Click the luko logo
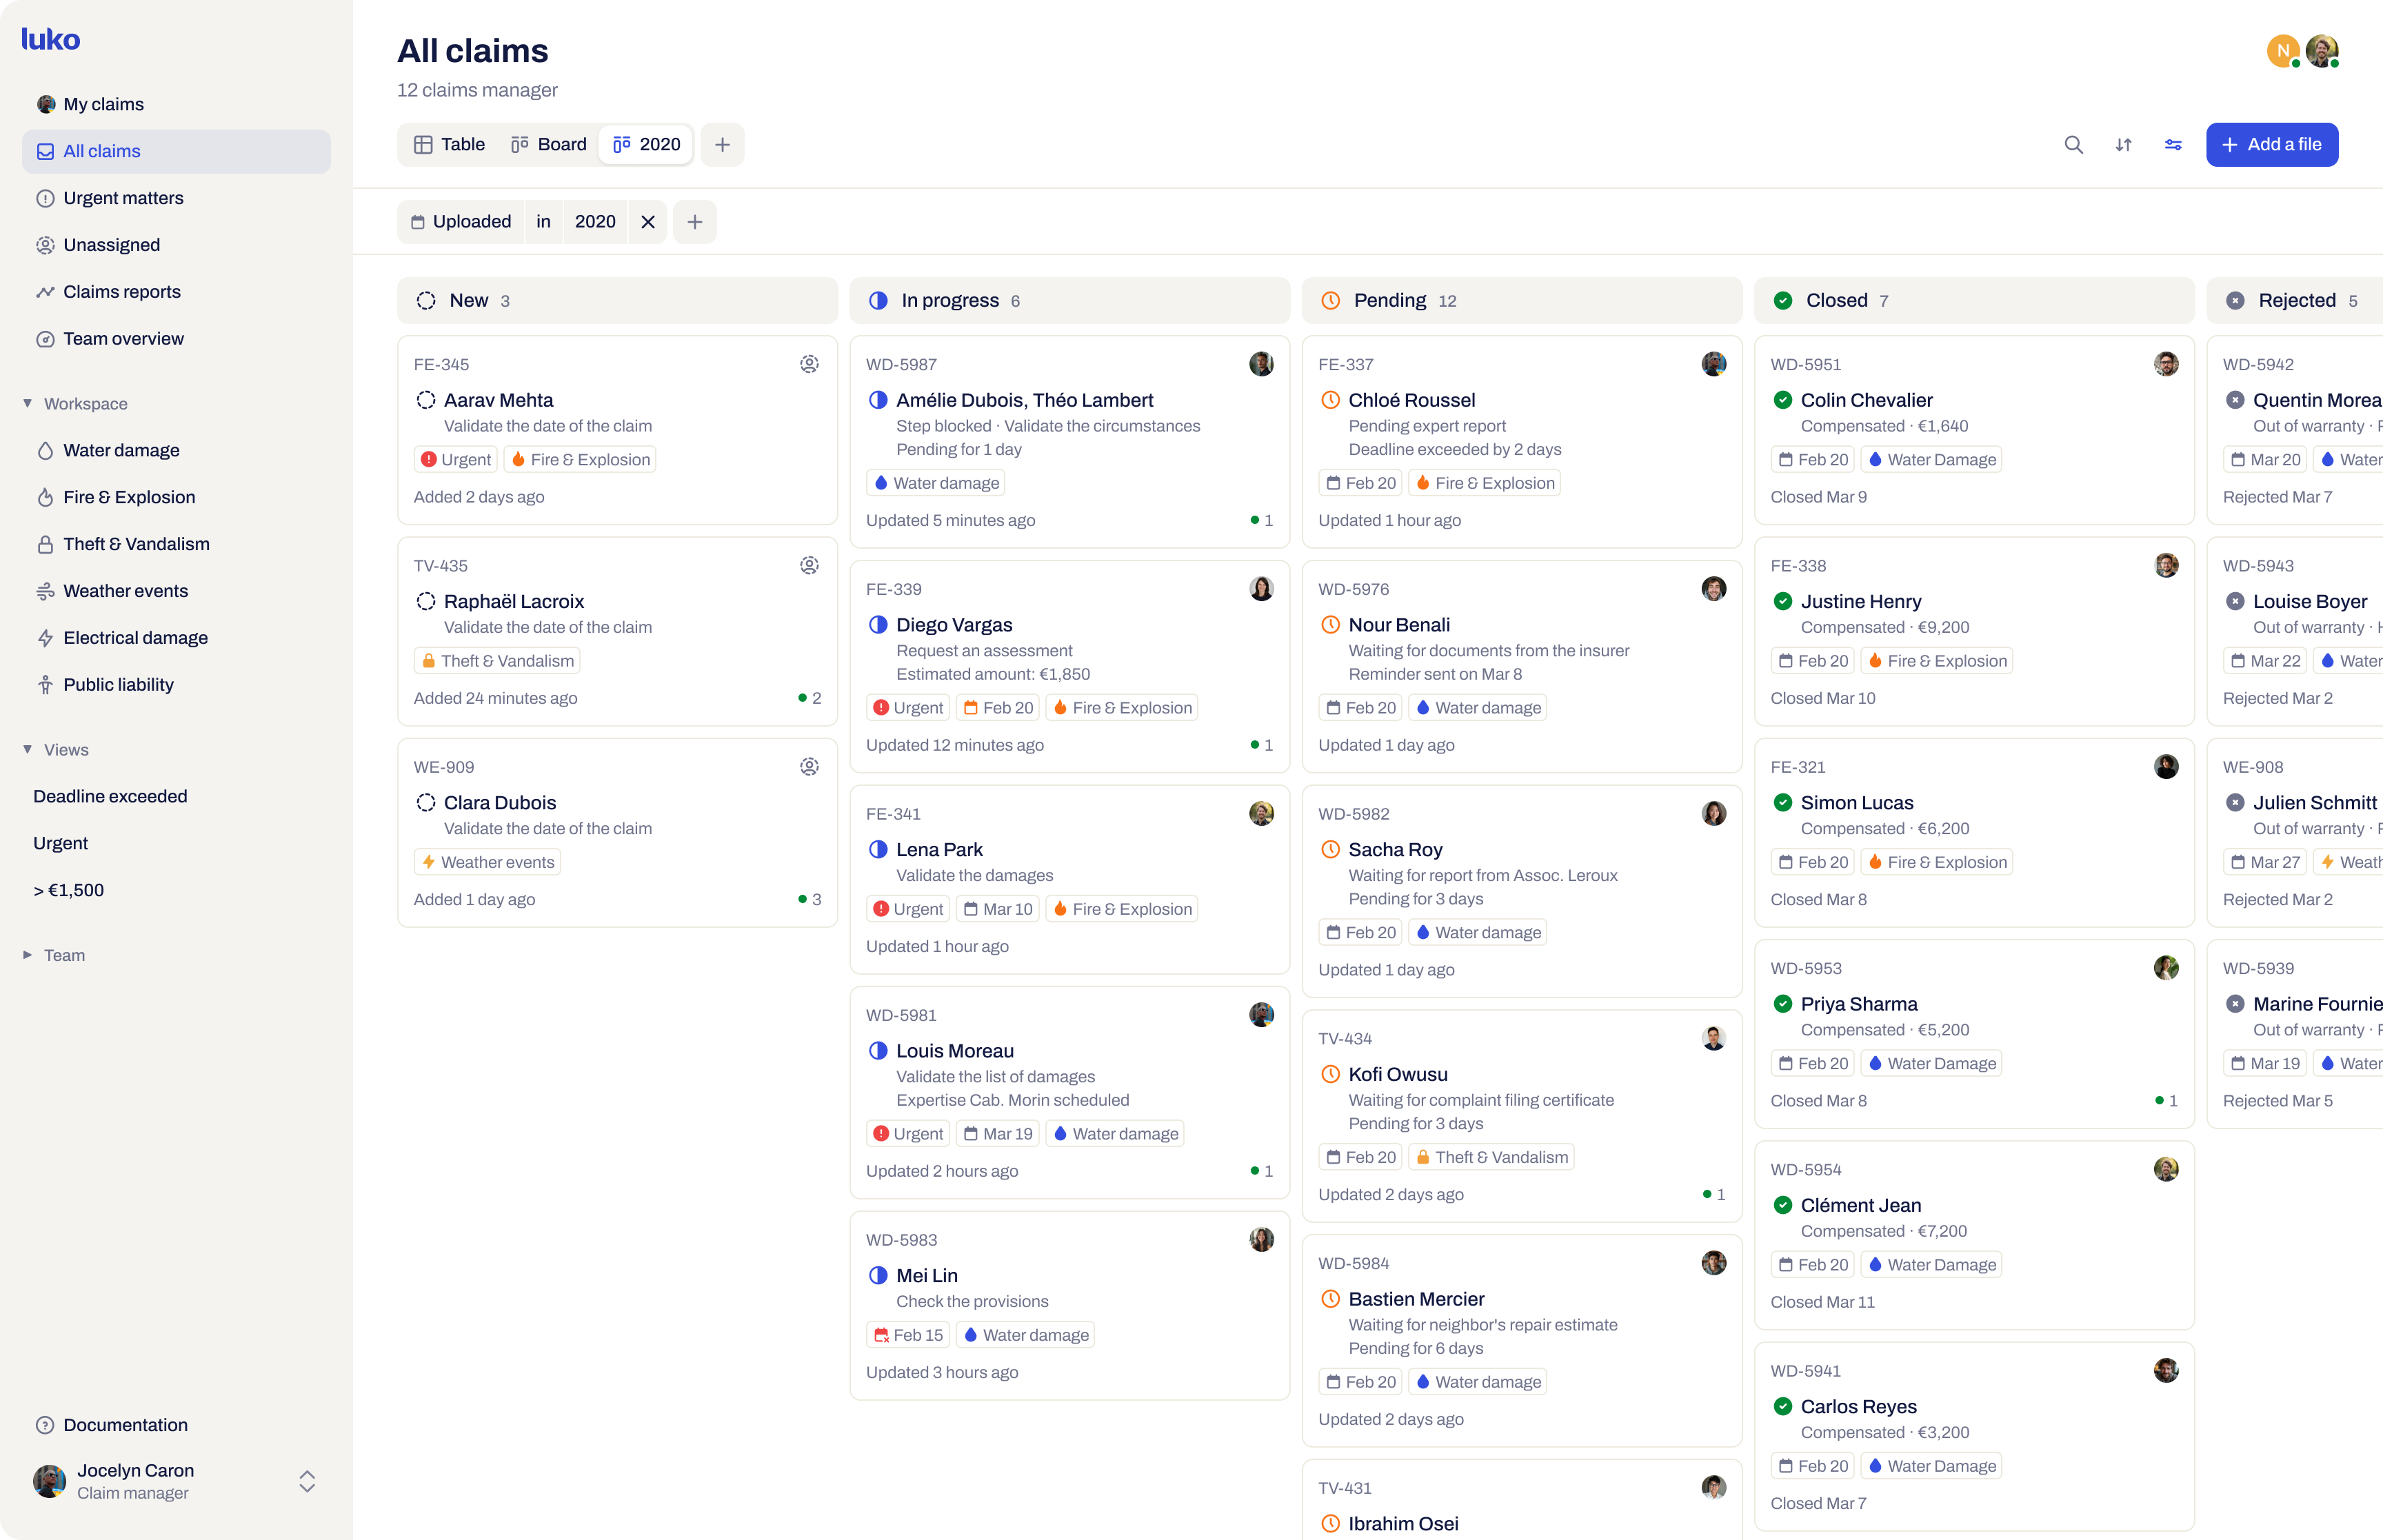Screen dimensions: 2383x1540 coord(51,40)
